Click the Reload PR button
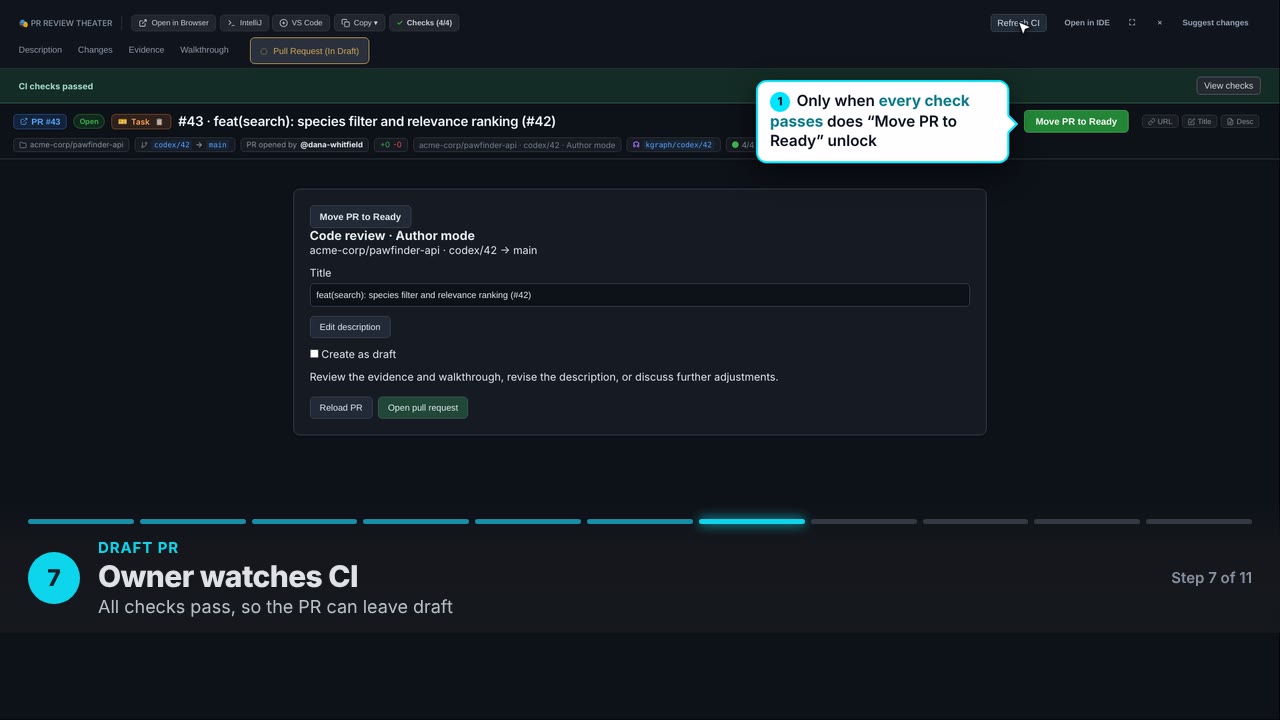1280x720 pixels. point(341,408)
